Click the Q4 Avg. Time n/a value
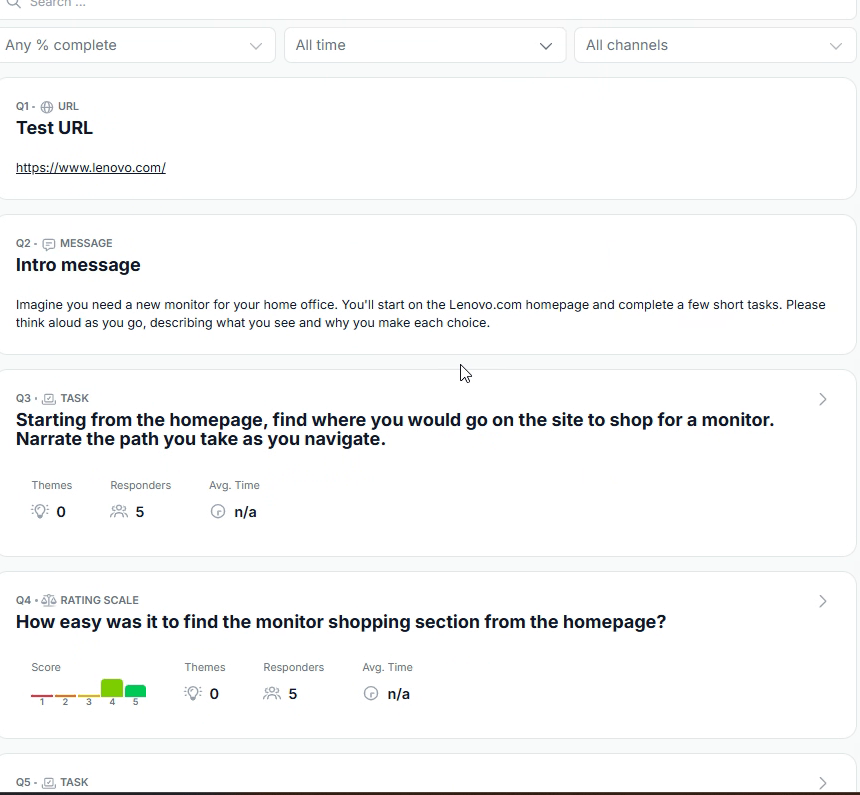 [x=399, y=694]
